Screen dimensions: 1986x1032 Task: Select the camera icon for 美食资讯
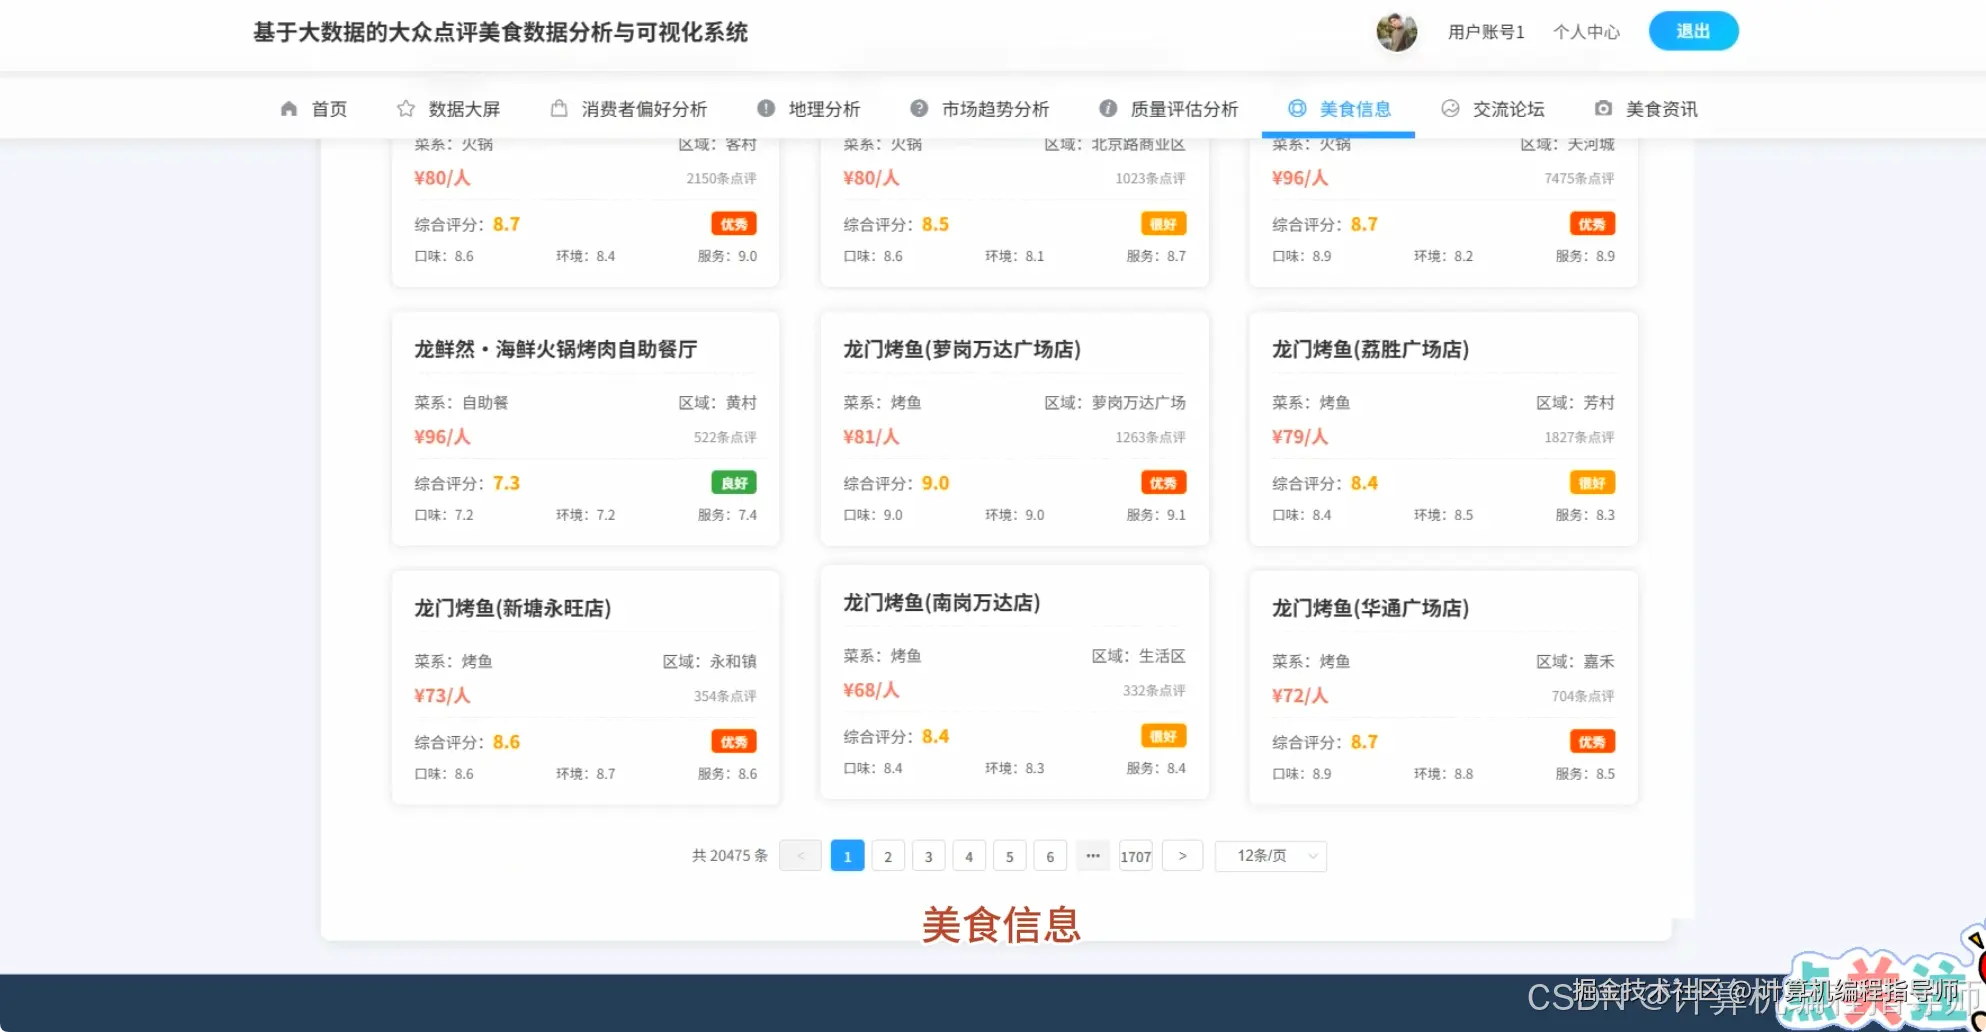coord(1603,108)
